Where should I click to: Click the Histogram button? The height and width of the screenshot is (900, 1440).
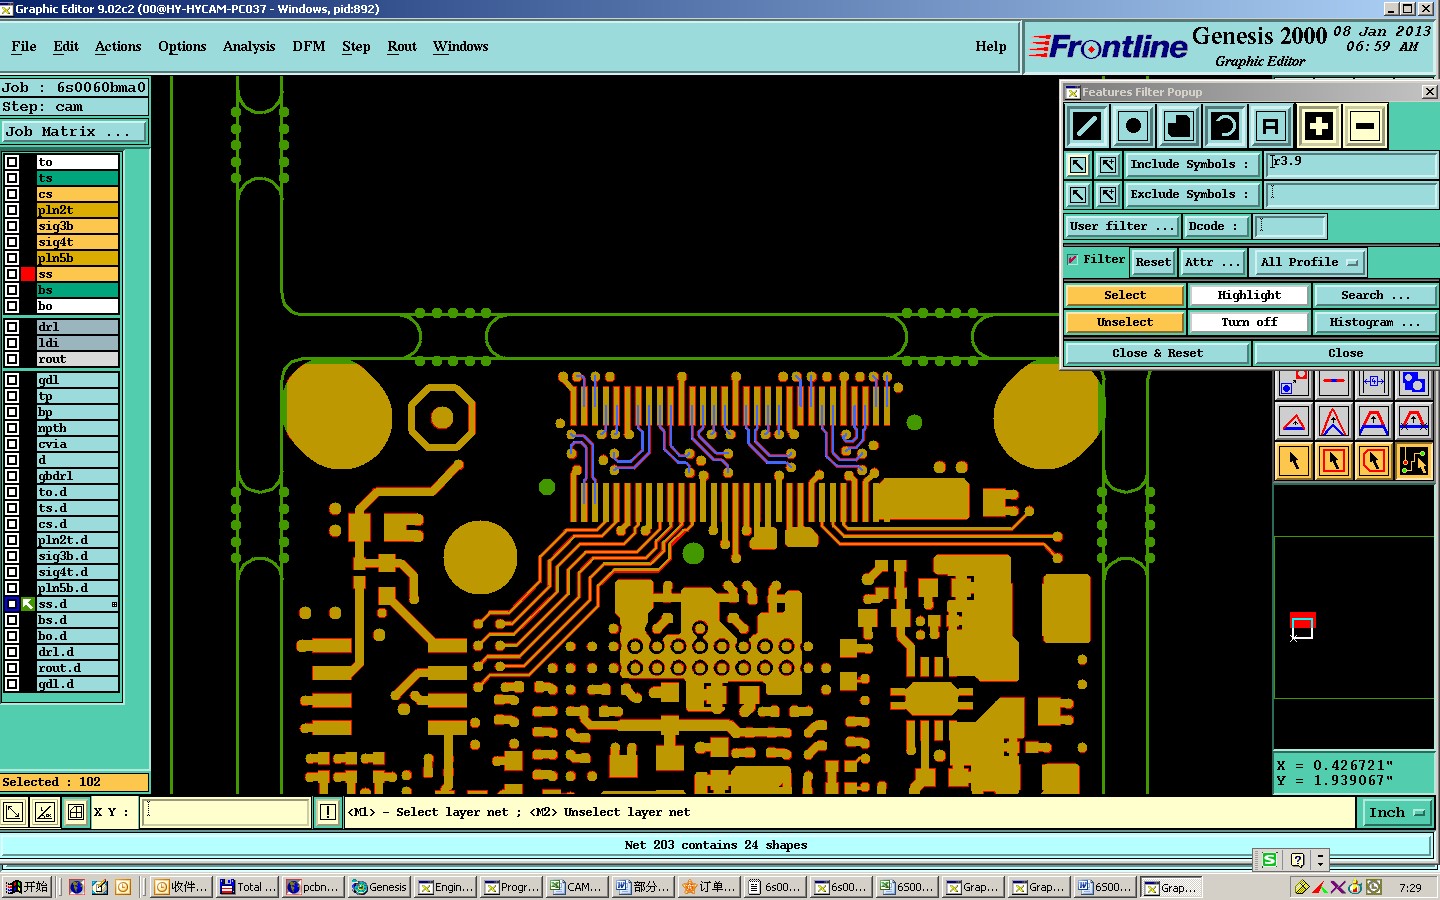coord(1375,322)
